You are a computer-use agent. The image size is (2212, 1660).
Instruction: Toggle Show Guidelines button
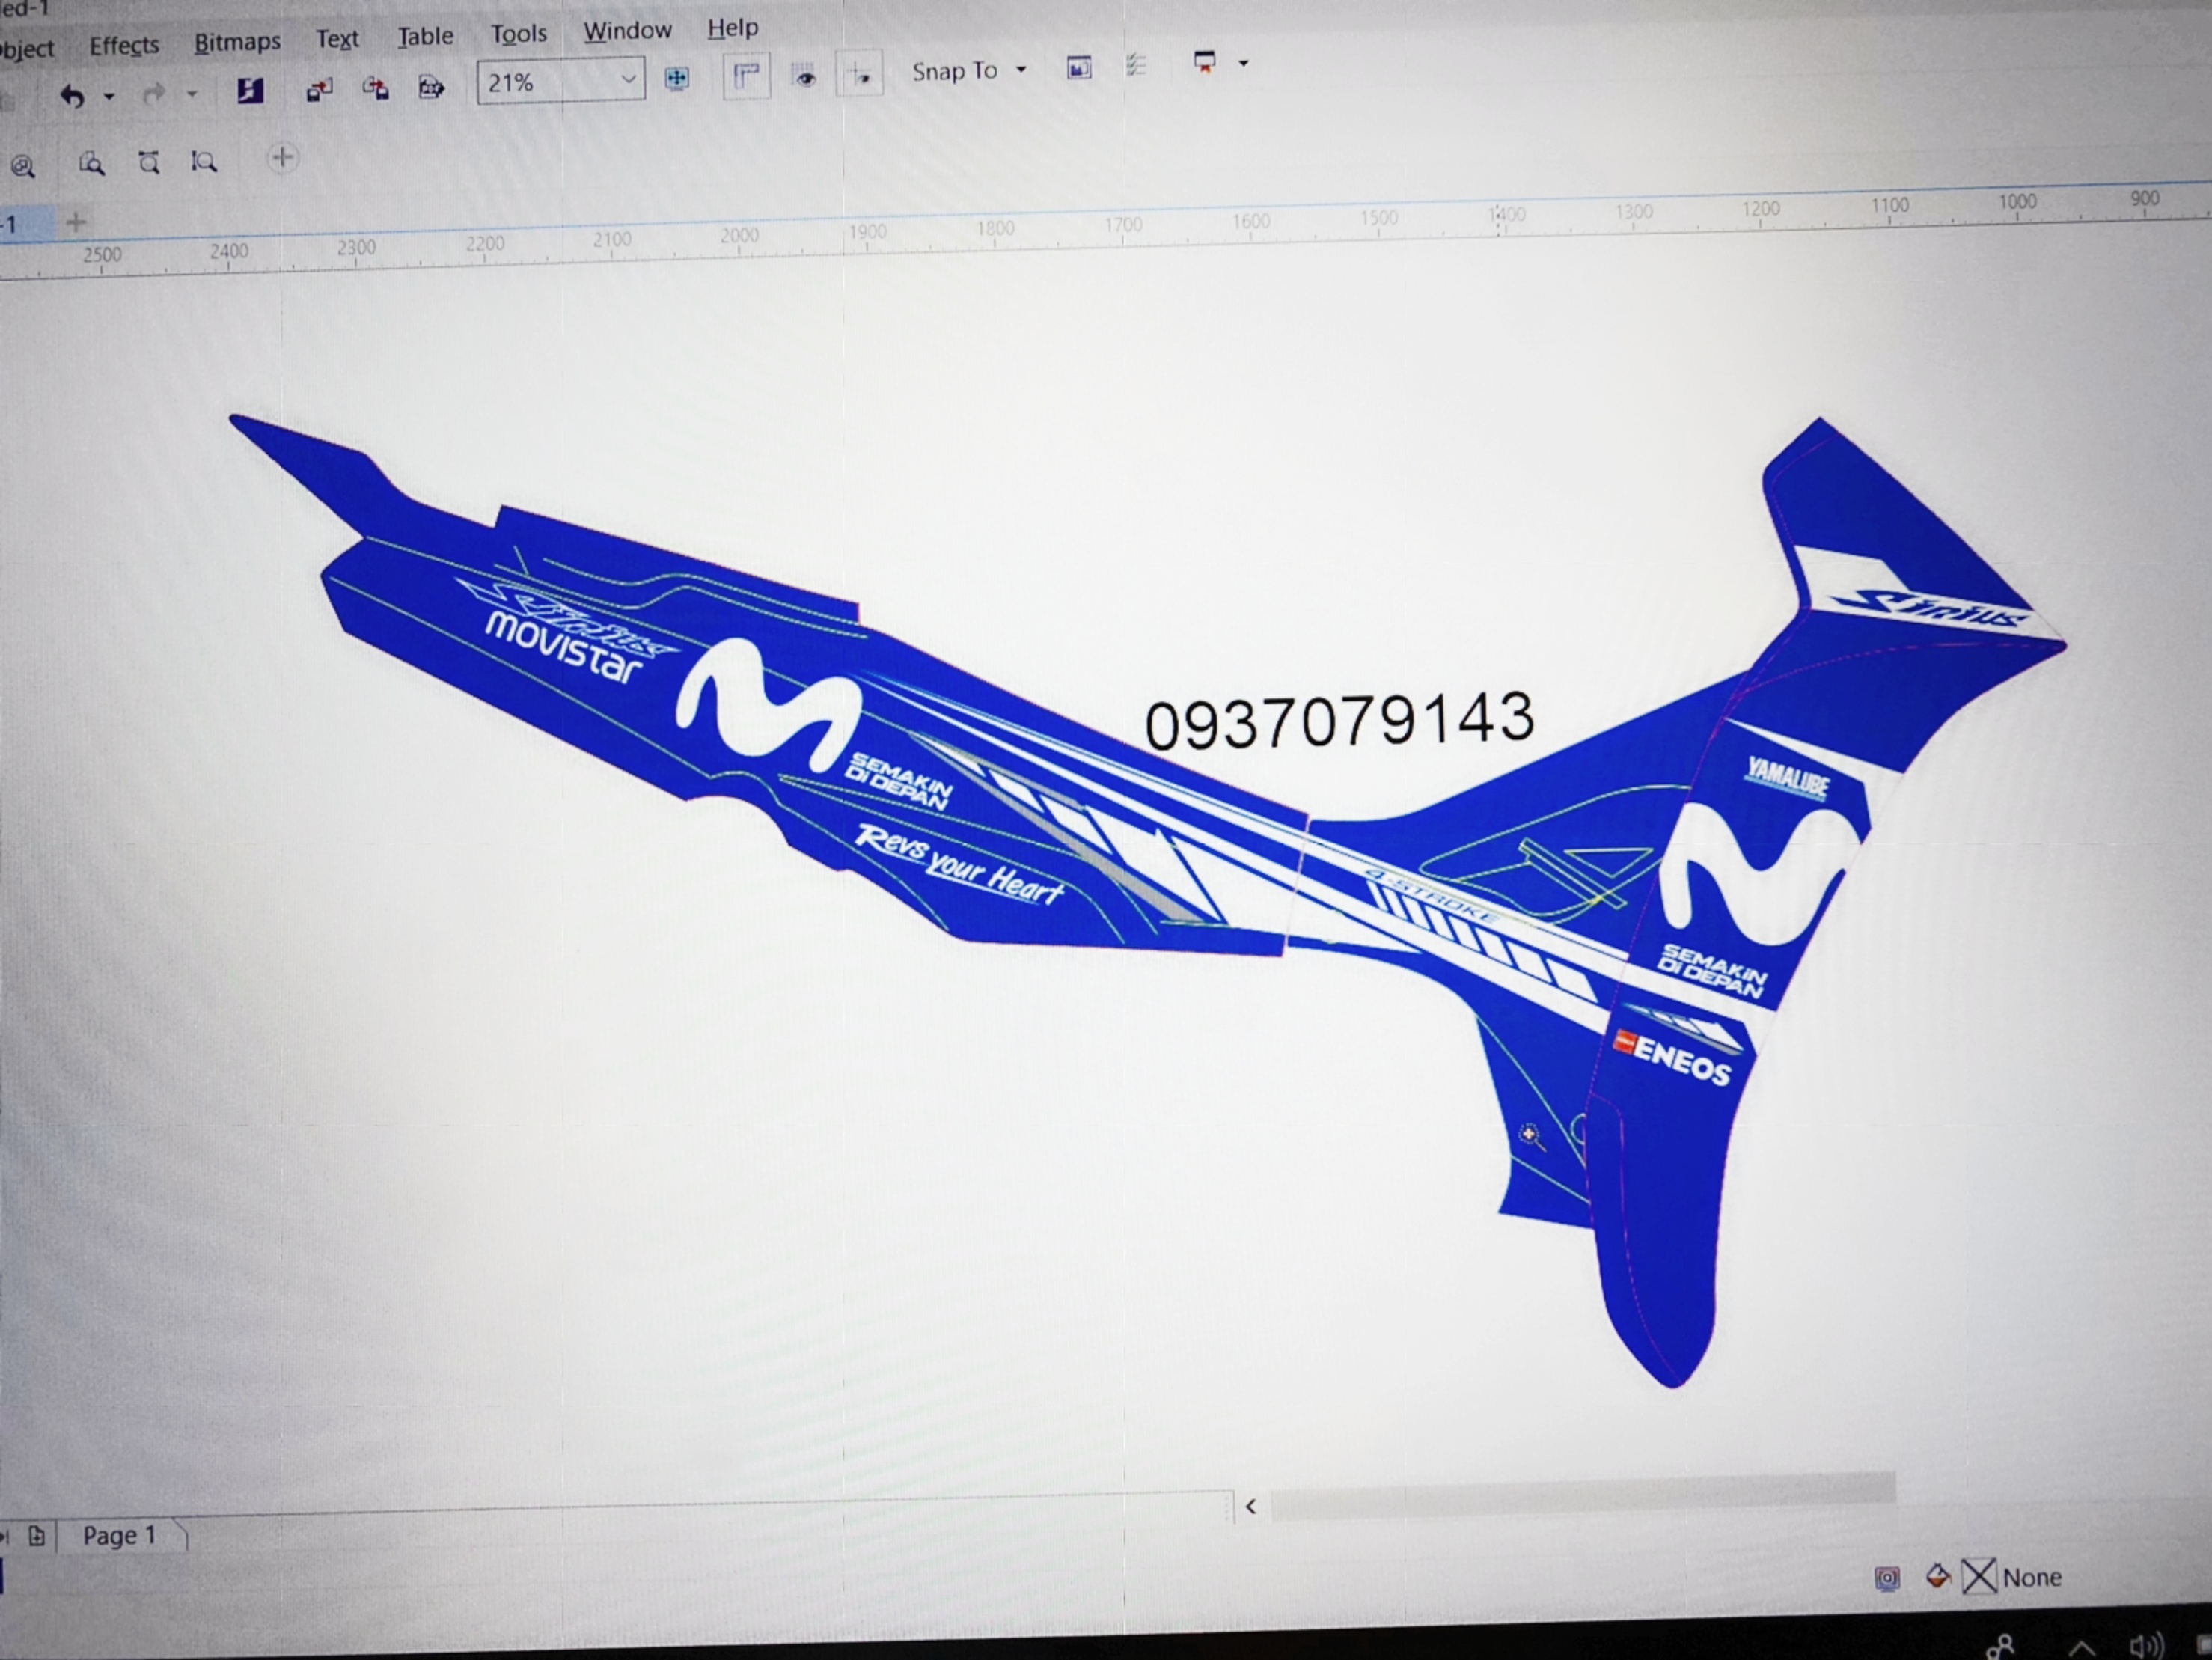point(860,74)
